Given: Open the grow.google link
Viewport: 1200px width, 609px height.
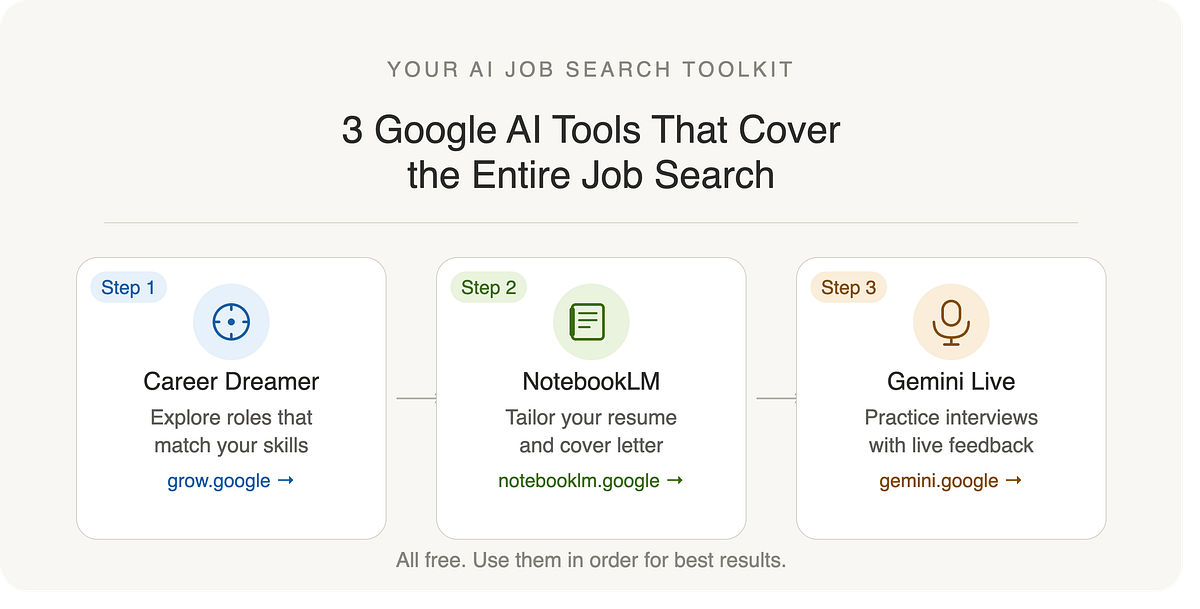Looking at the screenshot, I should (x=231, y=481).
